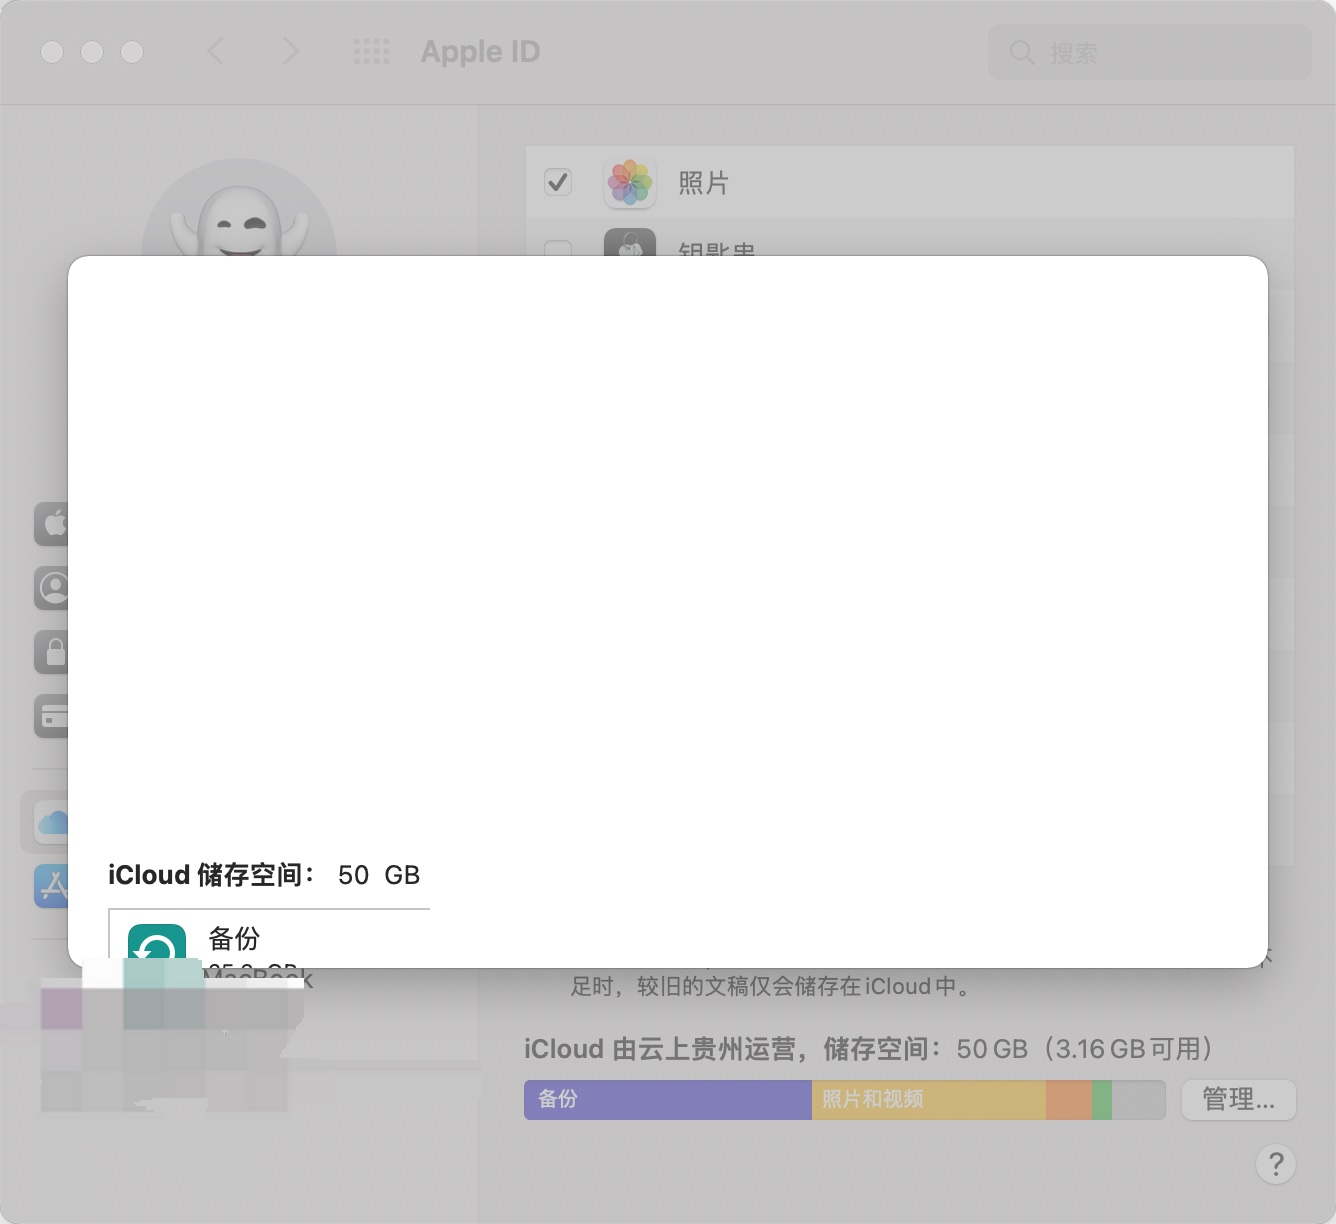The width and height of the screenshot is (1336, 1224).
Task: Open the person contact sidebar item
Action: click(51, 588)
